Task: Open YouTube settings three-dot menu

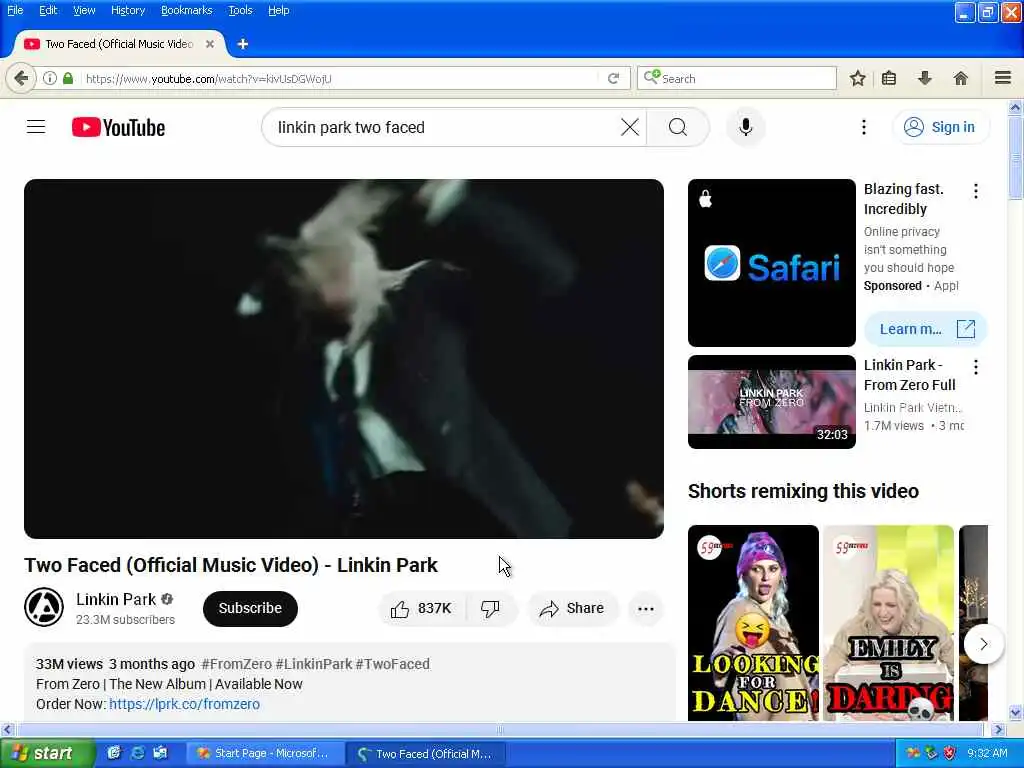Action: point(863,127)
